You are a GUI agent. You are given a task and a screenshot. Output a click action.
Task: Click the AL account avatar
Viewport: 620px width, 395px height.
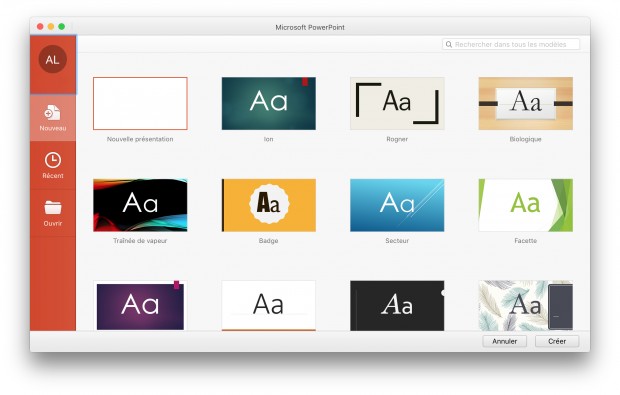(53, 59)
